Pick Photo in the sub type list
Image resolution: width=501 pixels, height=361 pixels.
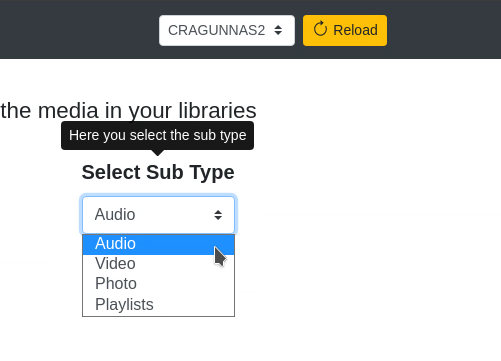point(158,284)
